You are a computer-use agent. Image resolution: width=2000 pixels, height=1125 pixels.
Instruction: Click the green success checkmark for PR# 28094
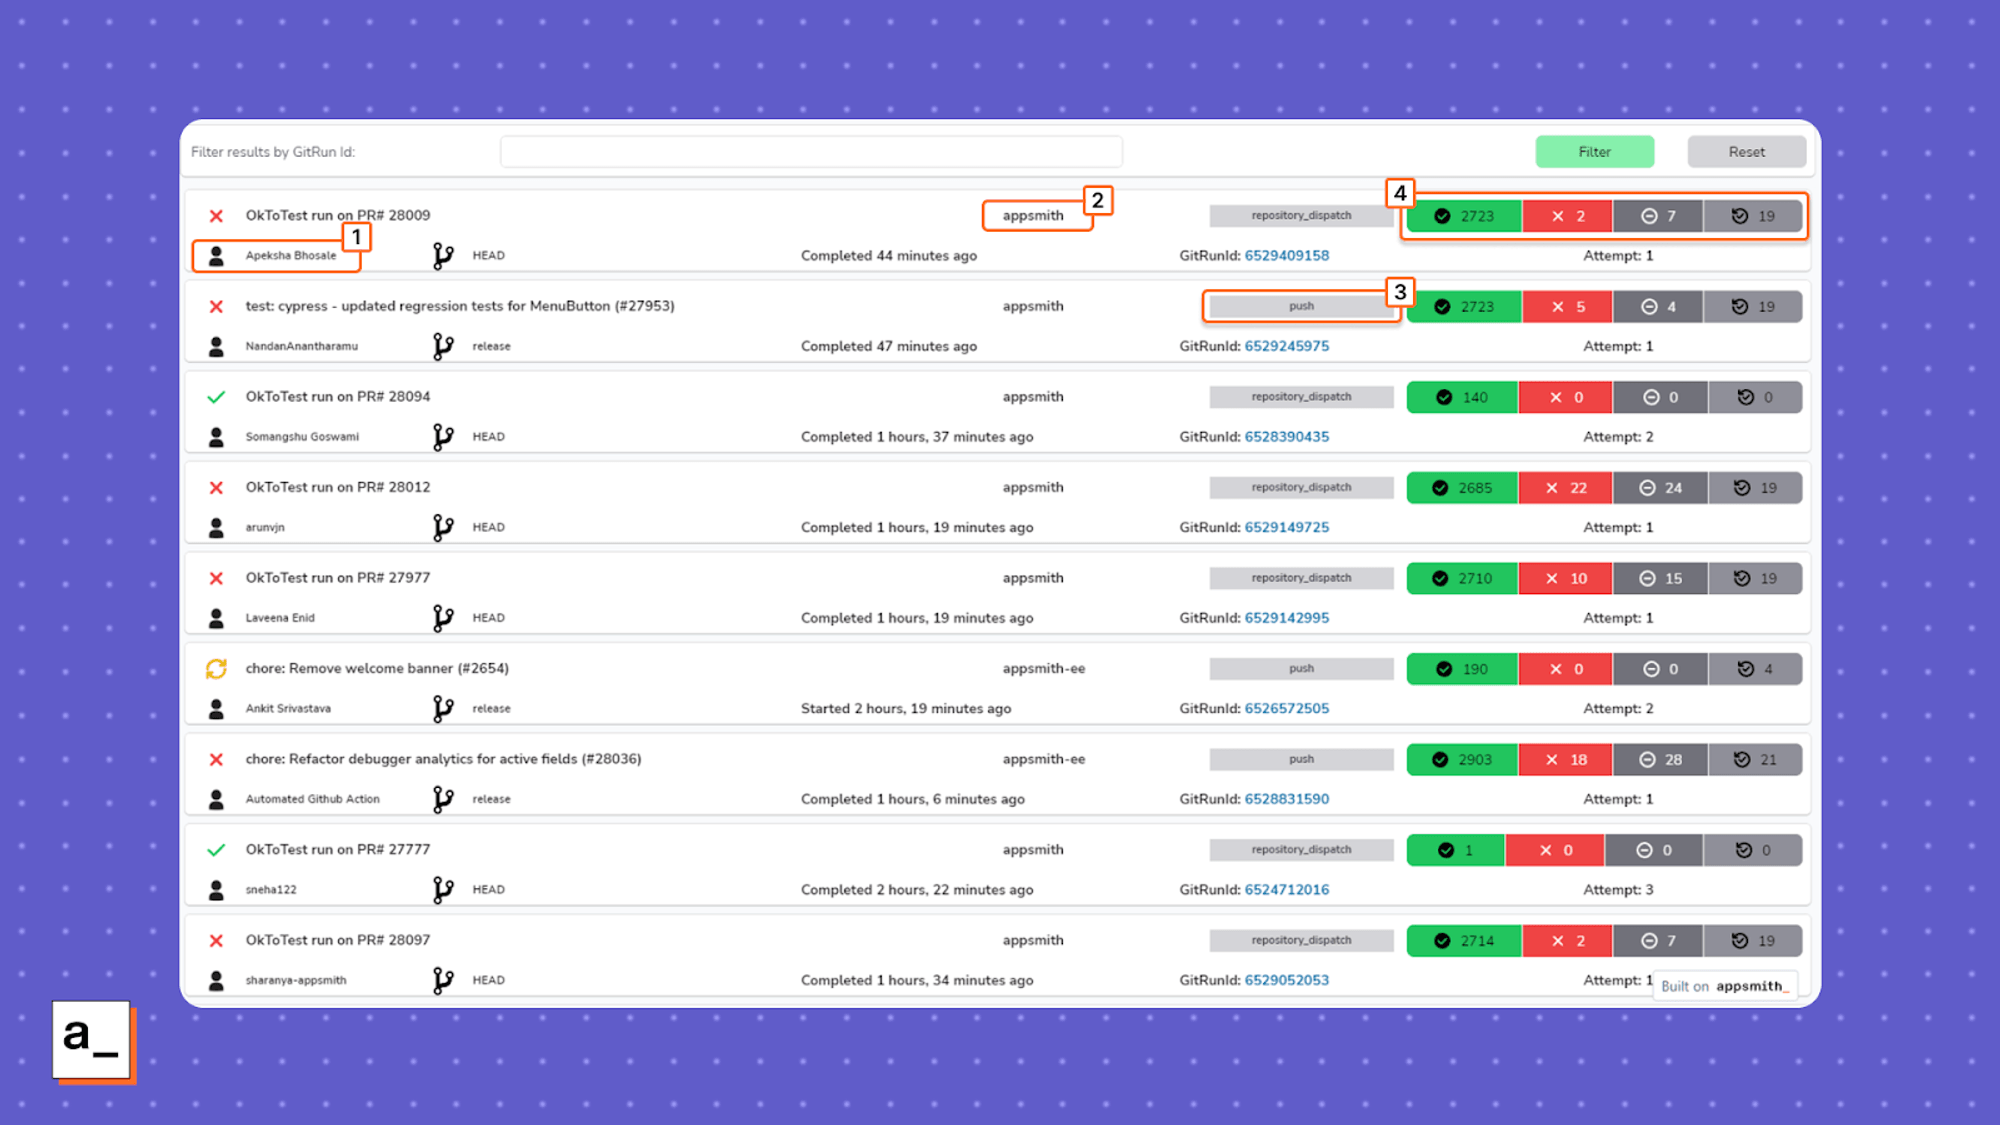216,396
